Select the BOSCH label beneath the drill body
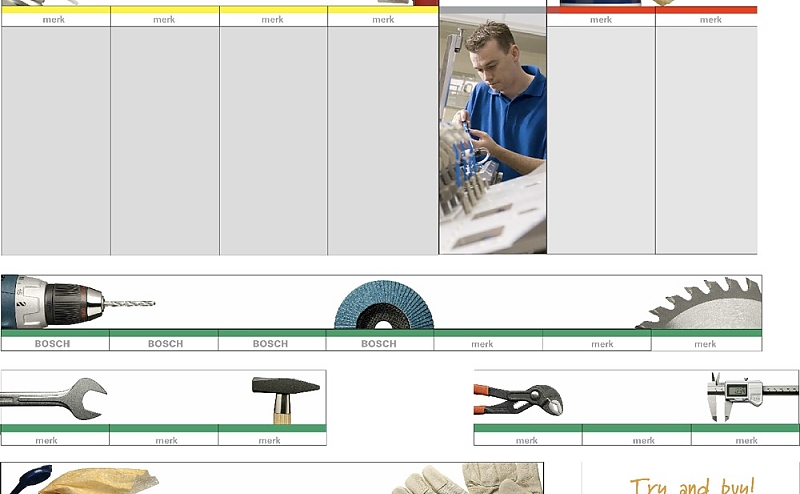This screenshot has width=800, height=494. (x=52, y=344)
